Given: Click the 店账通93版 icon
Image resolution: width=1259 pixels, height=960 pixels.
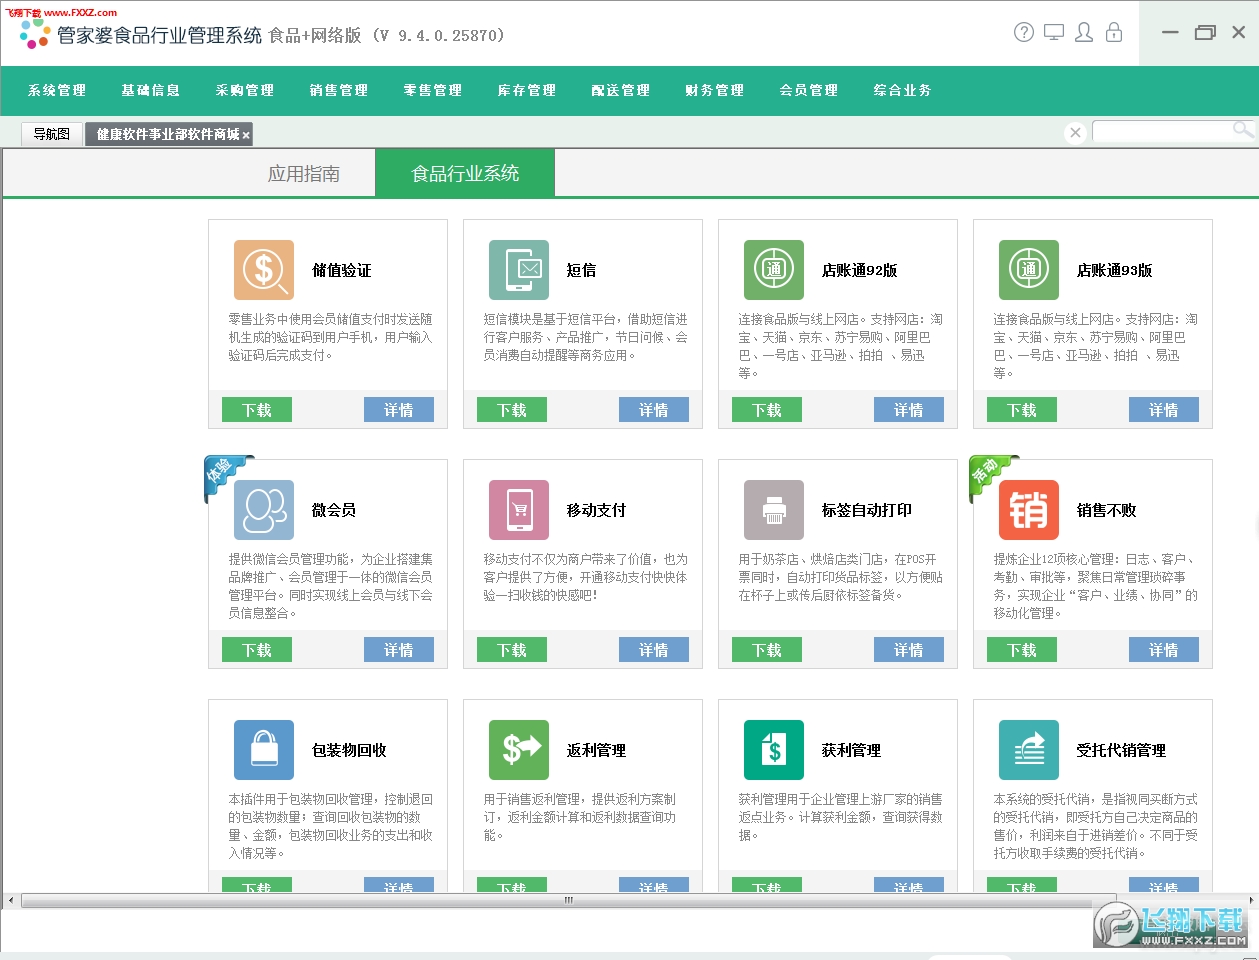Looking at the screenshot, I should (1028, 269).
